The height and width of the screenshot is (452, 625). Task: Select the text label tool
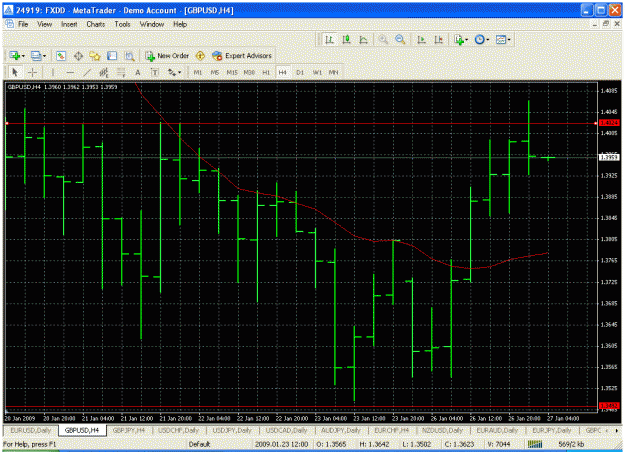pyautogui.click(x=155, y=72)
